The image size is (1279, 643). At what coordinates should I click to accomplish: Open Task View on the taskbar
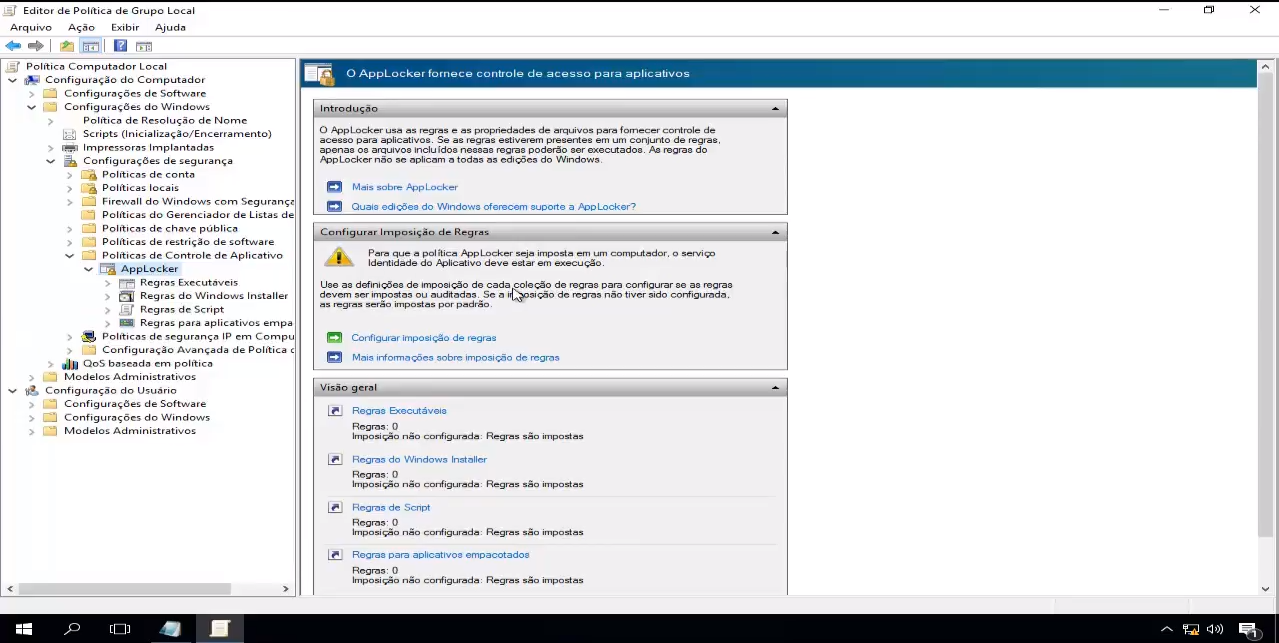(x=120, y=629)
